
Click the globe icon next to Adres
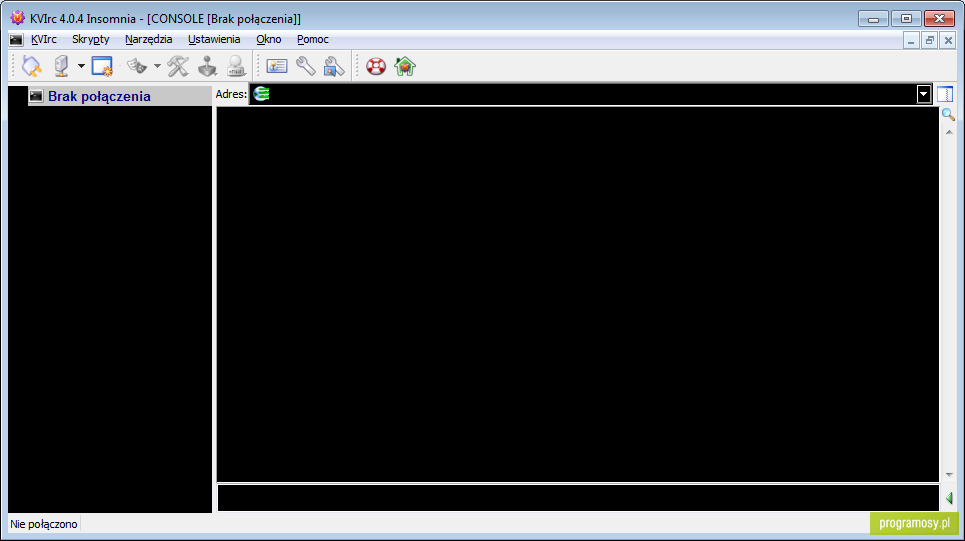click(x=262, y=94)
